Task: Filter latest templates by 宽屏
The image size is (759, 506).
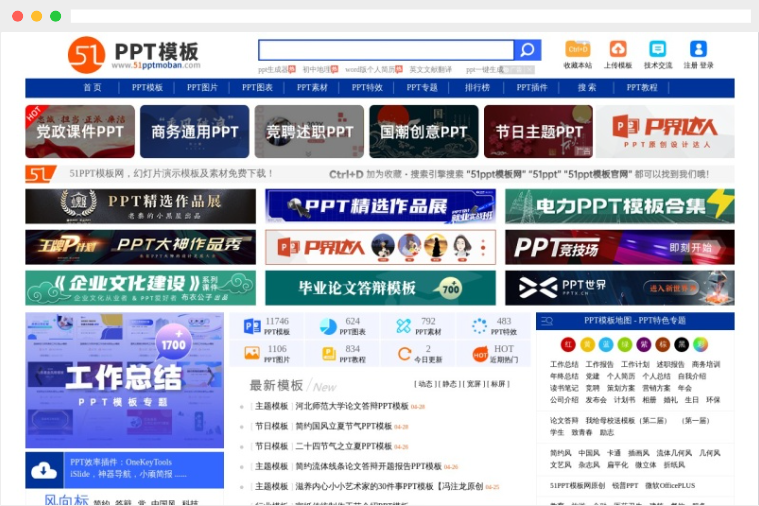Action: (x=474, y=384)
